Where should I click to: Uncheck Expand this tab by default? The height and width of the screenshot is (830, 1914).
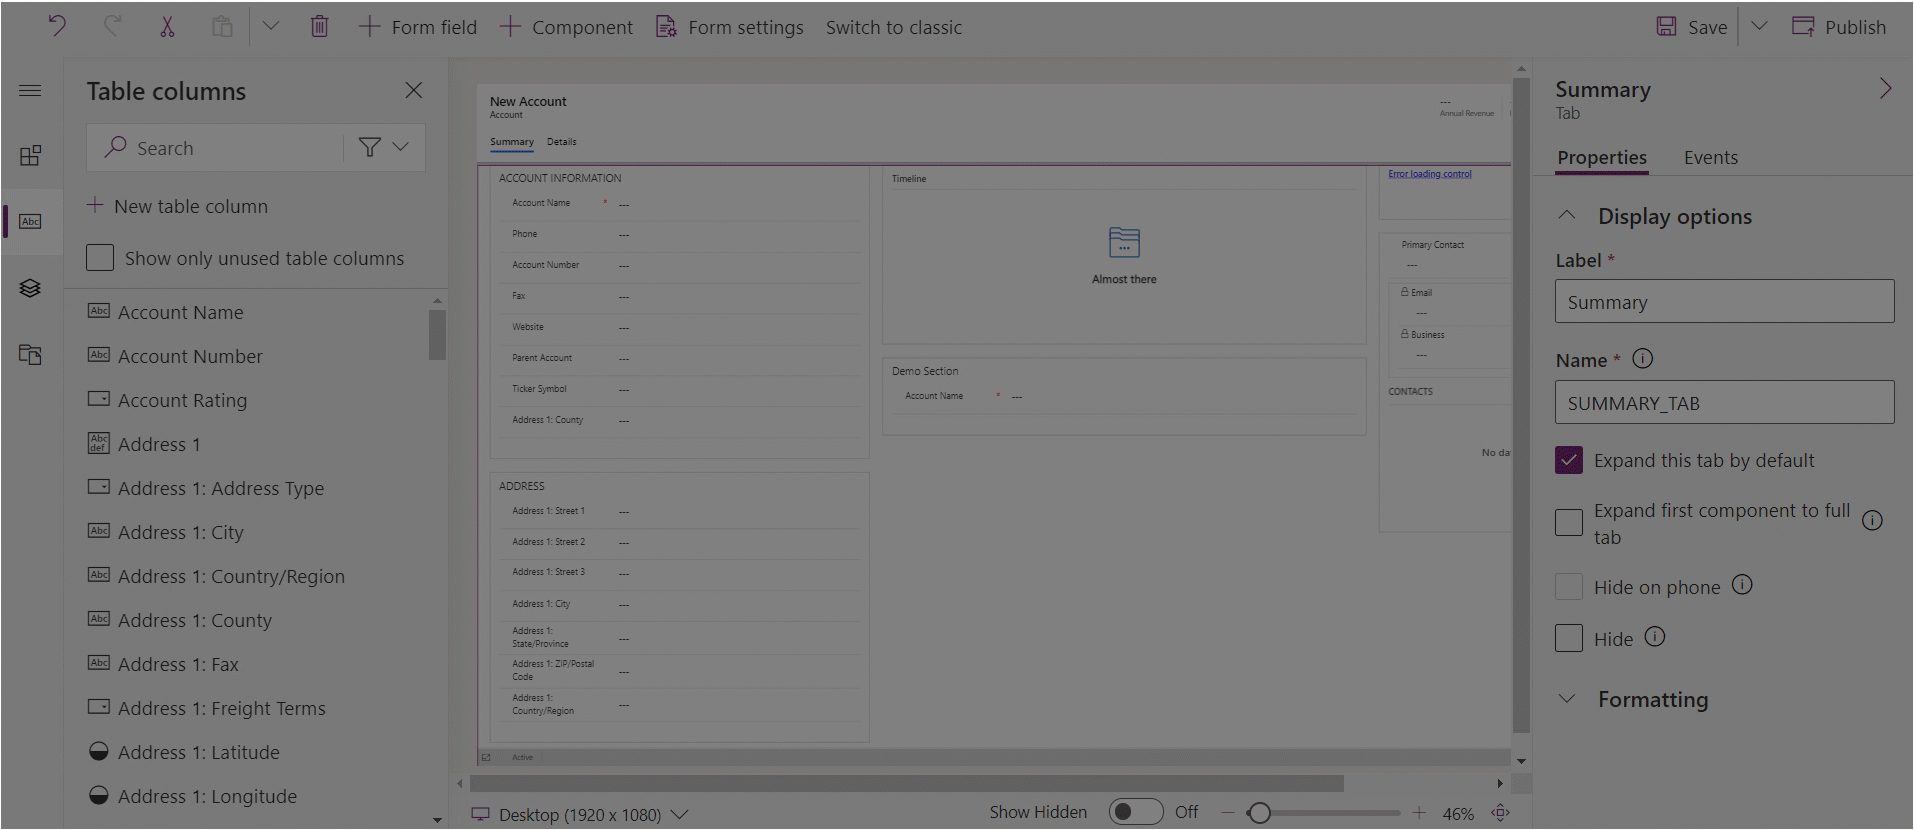pyautogui.click(x=1569, y=460)
